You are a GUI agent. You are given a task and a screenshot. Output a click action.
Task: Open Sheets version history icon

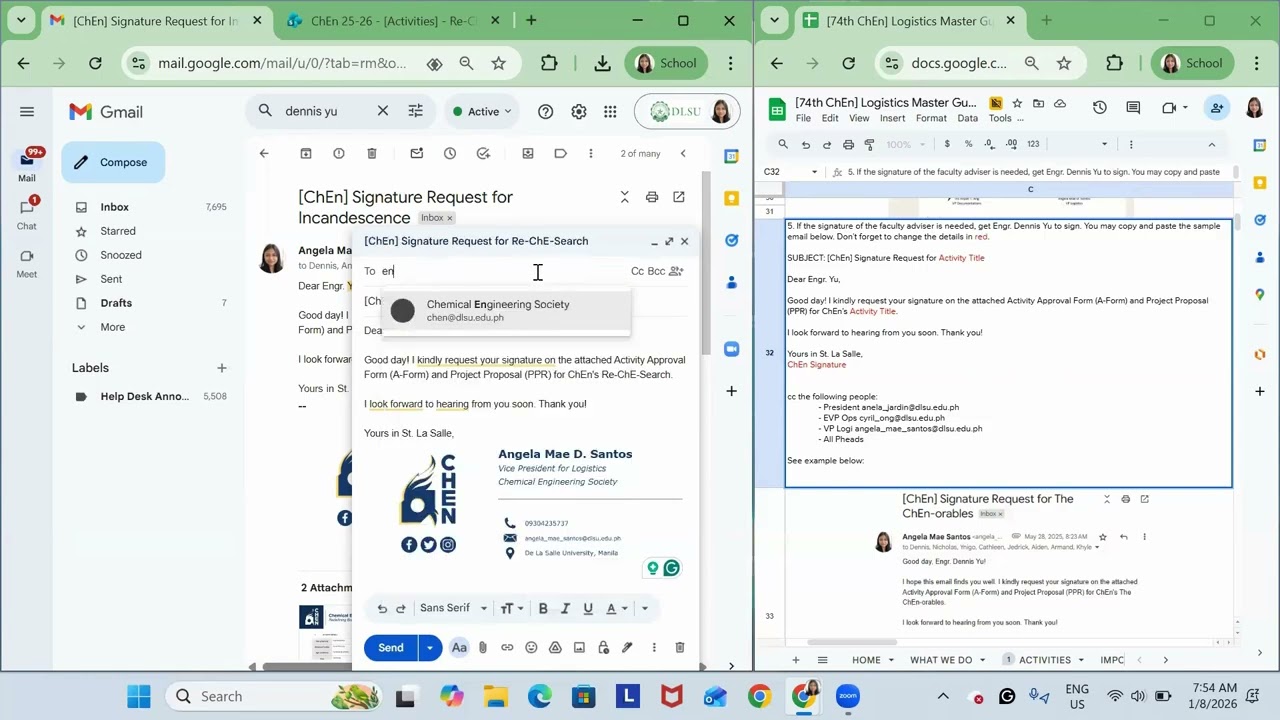(x=1100, y=107)
